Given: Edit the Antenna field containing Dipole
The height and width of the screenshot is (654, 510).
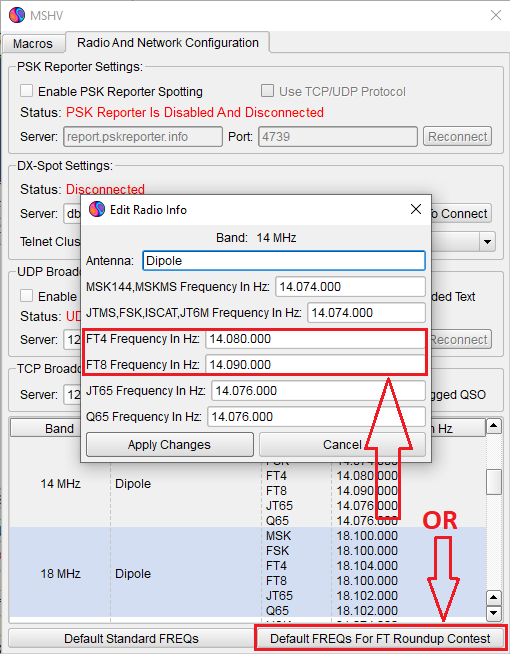Looking at the screenshot, I should tap(284, 261).
